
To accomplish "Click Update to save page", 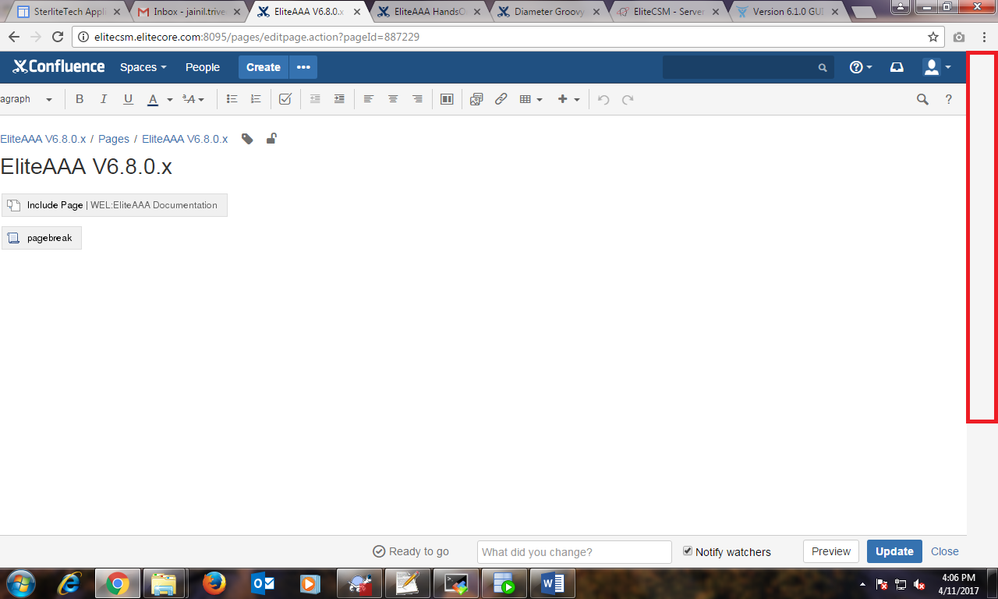I will point(894,551).
